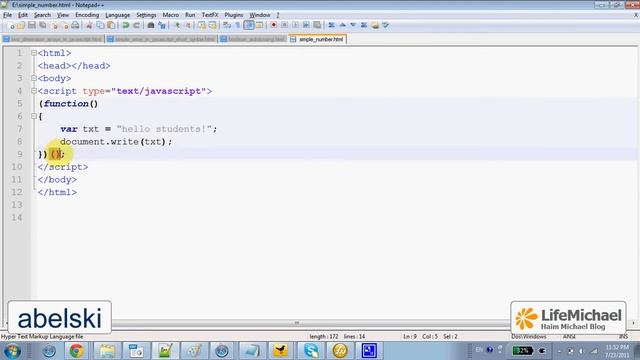Click the taskbar clock showing 11:32 PM
640x360 pixels.
pyautogui.click(x=617, y=351)
